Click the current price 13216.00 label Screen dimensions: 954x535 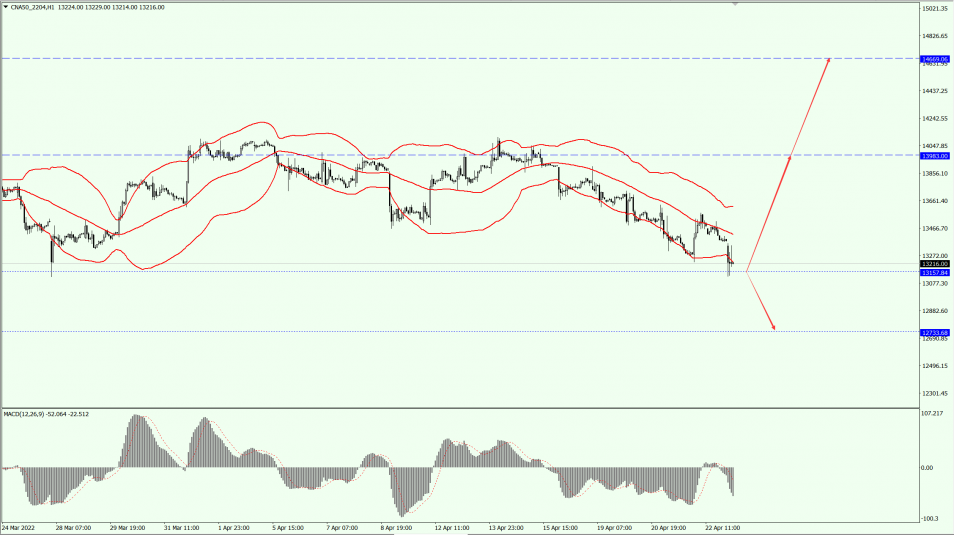[x=934, y=264]
